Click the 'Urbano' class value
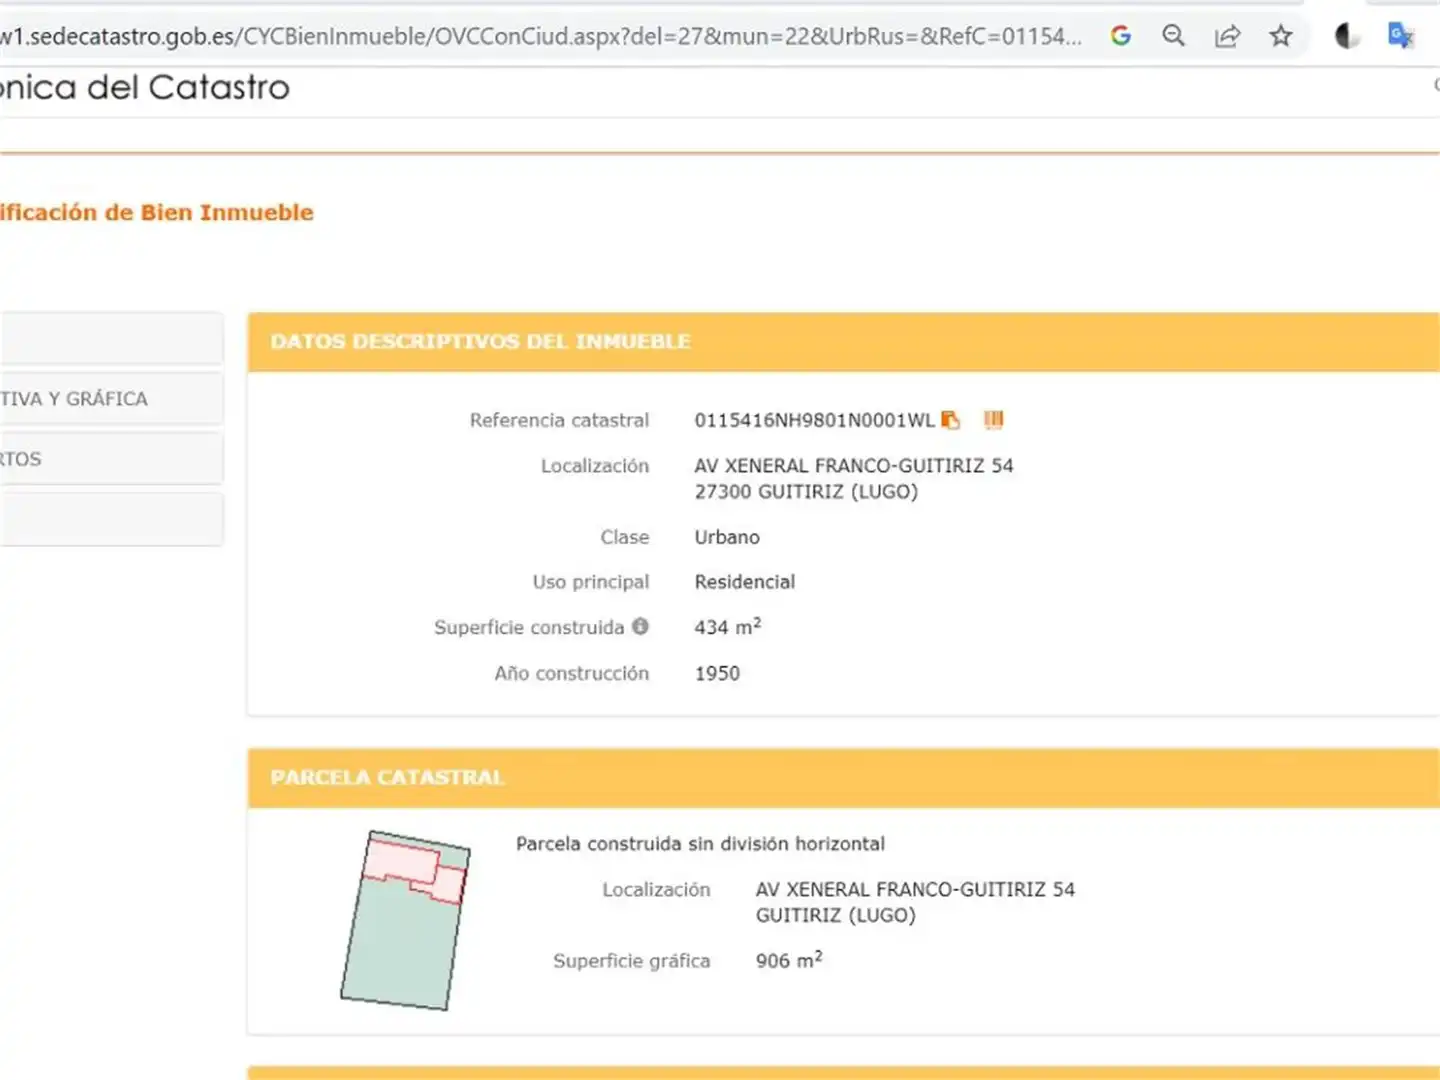The width and height of the screenshot is (1440, 1080). [x=727, y=537]
